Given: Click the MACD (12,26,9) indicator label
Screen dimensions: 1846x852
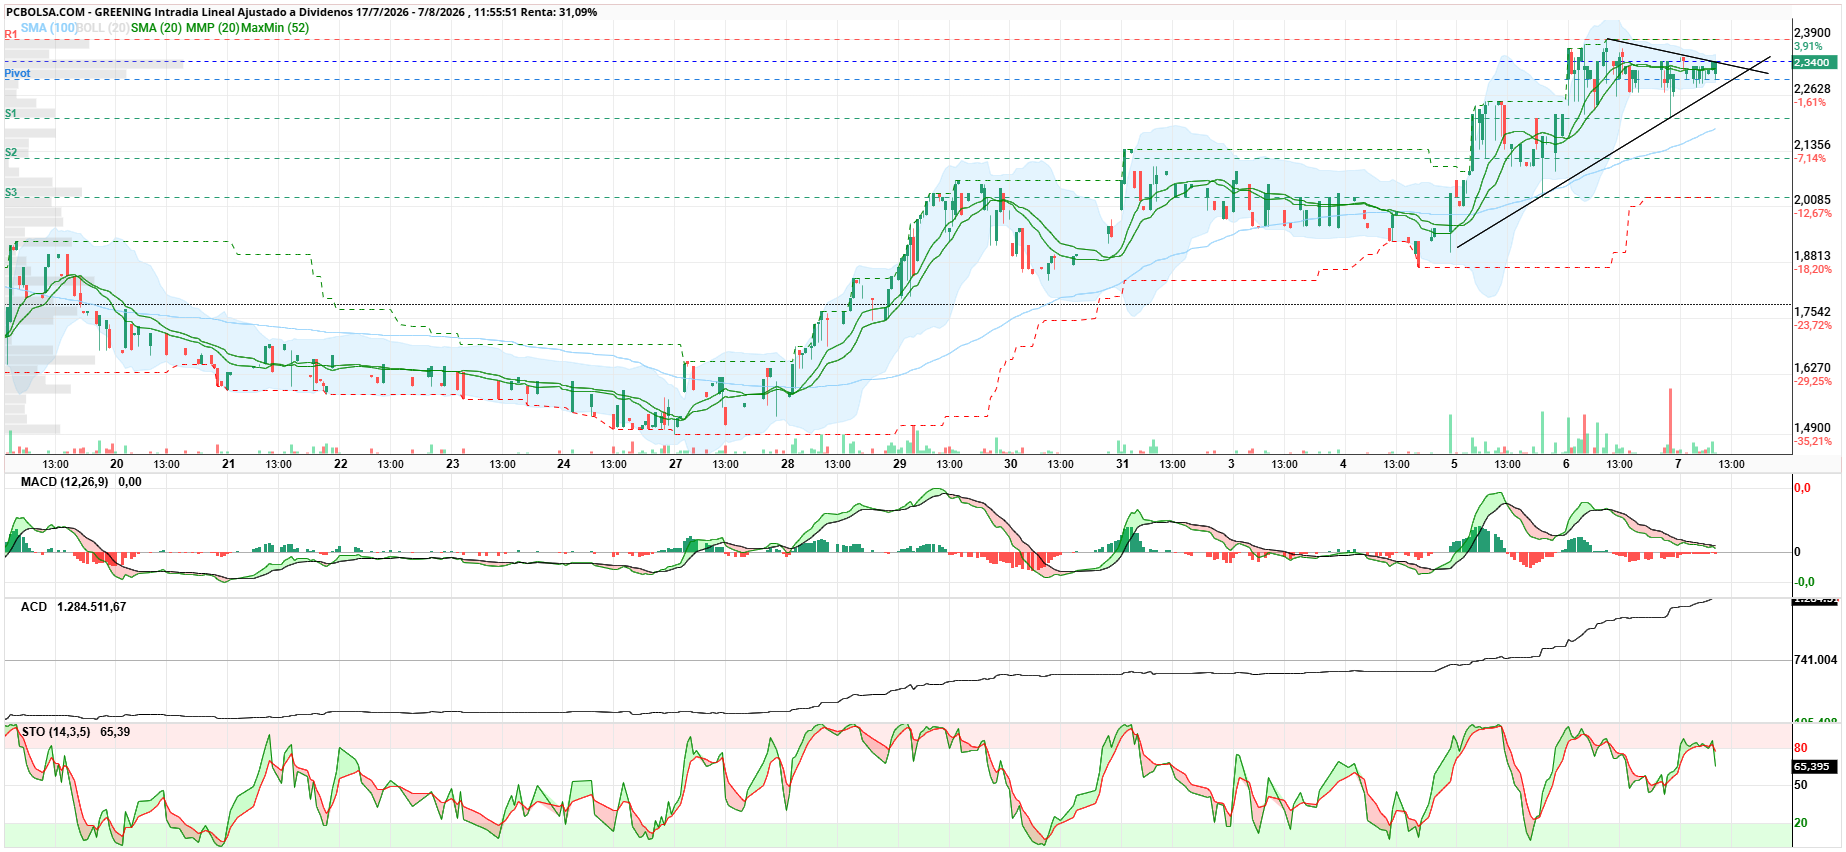Looking at the screenshot, I should pos(65,482).
